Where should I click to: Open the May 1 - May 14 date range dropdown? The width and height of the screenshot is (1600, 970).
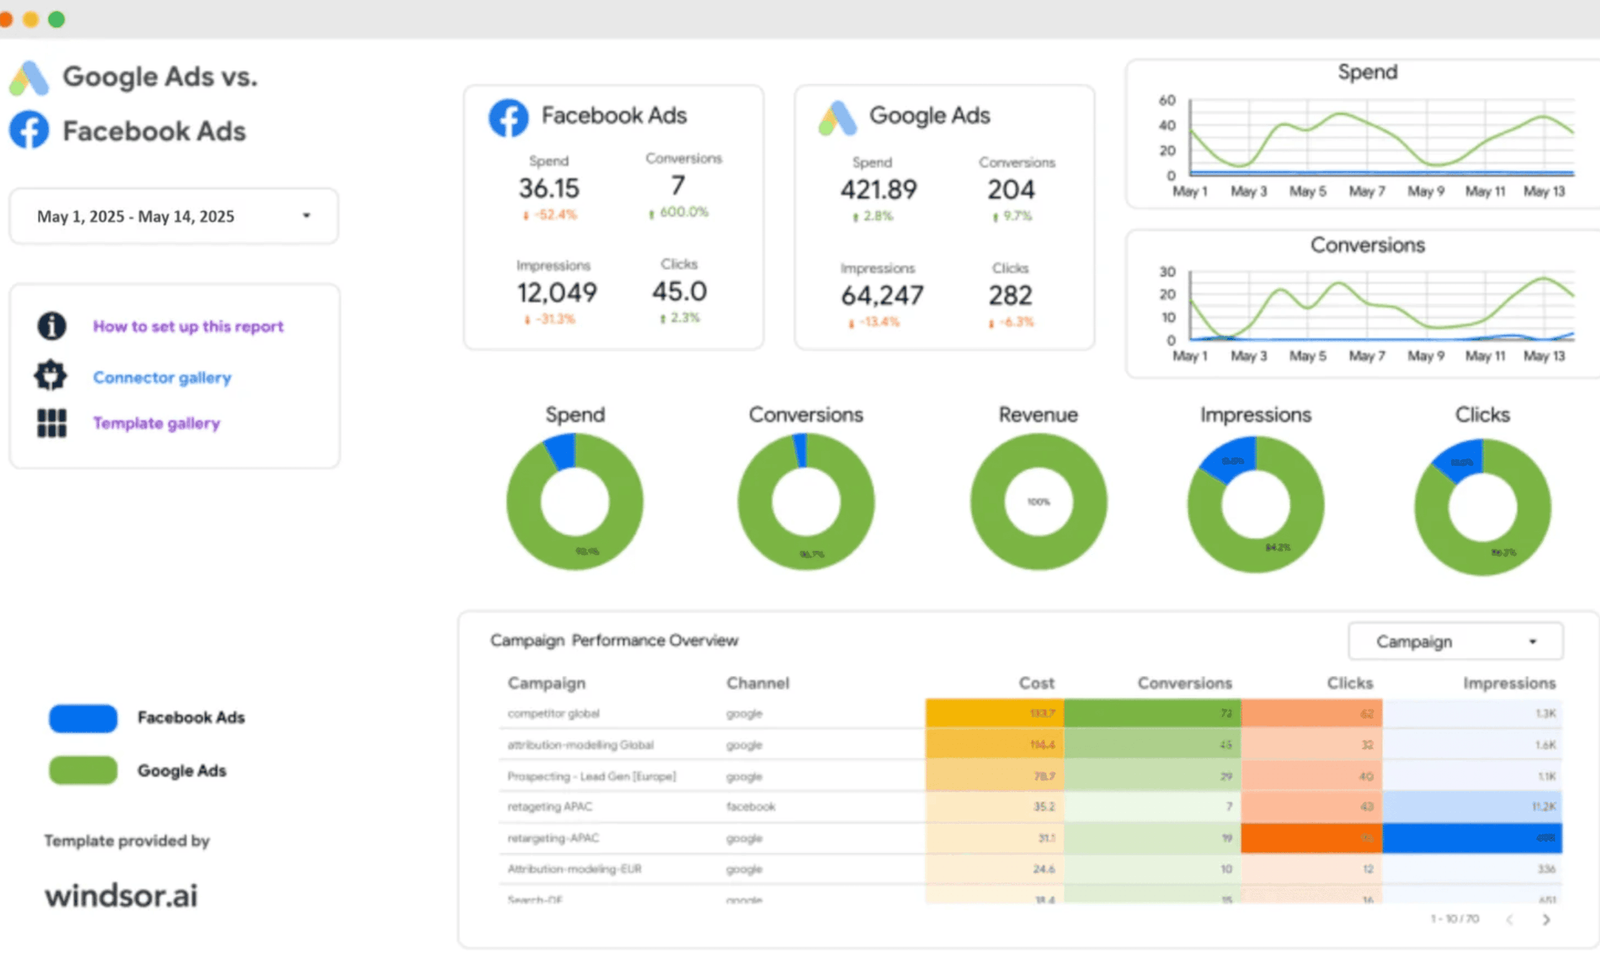tap(174, 216)
